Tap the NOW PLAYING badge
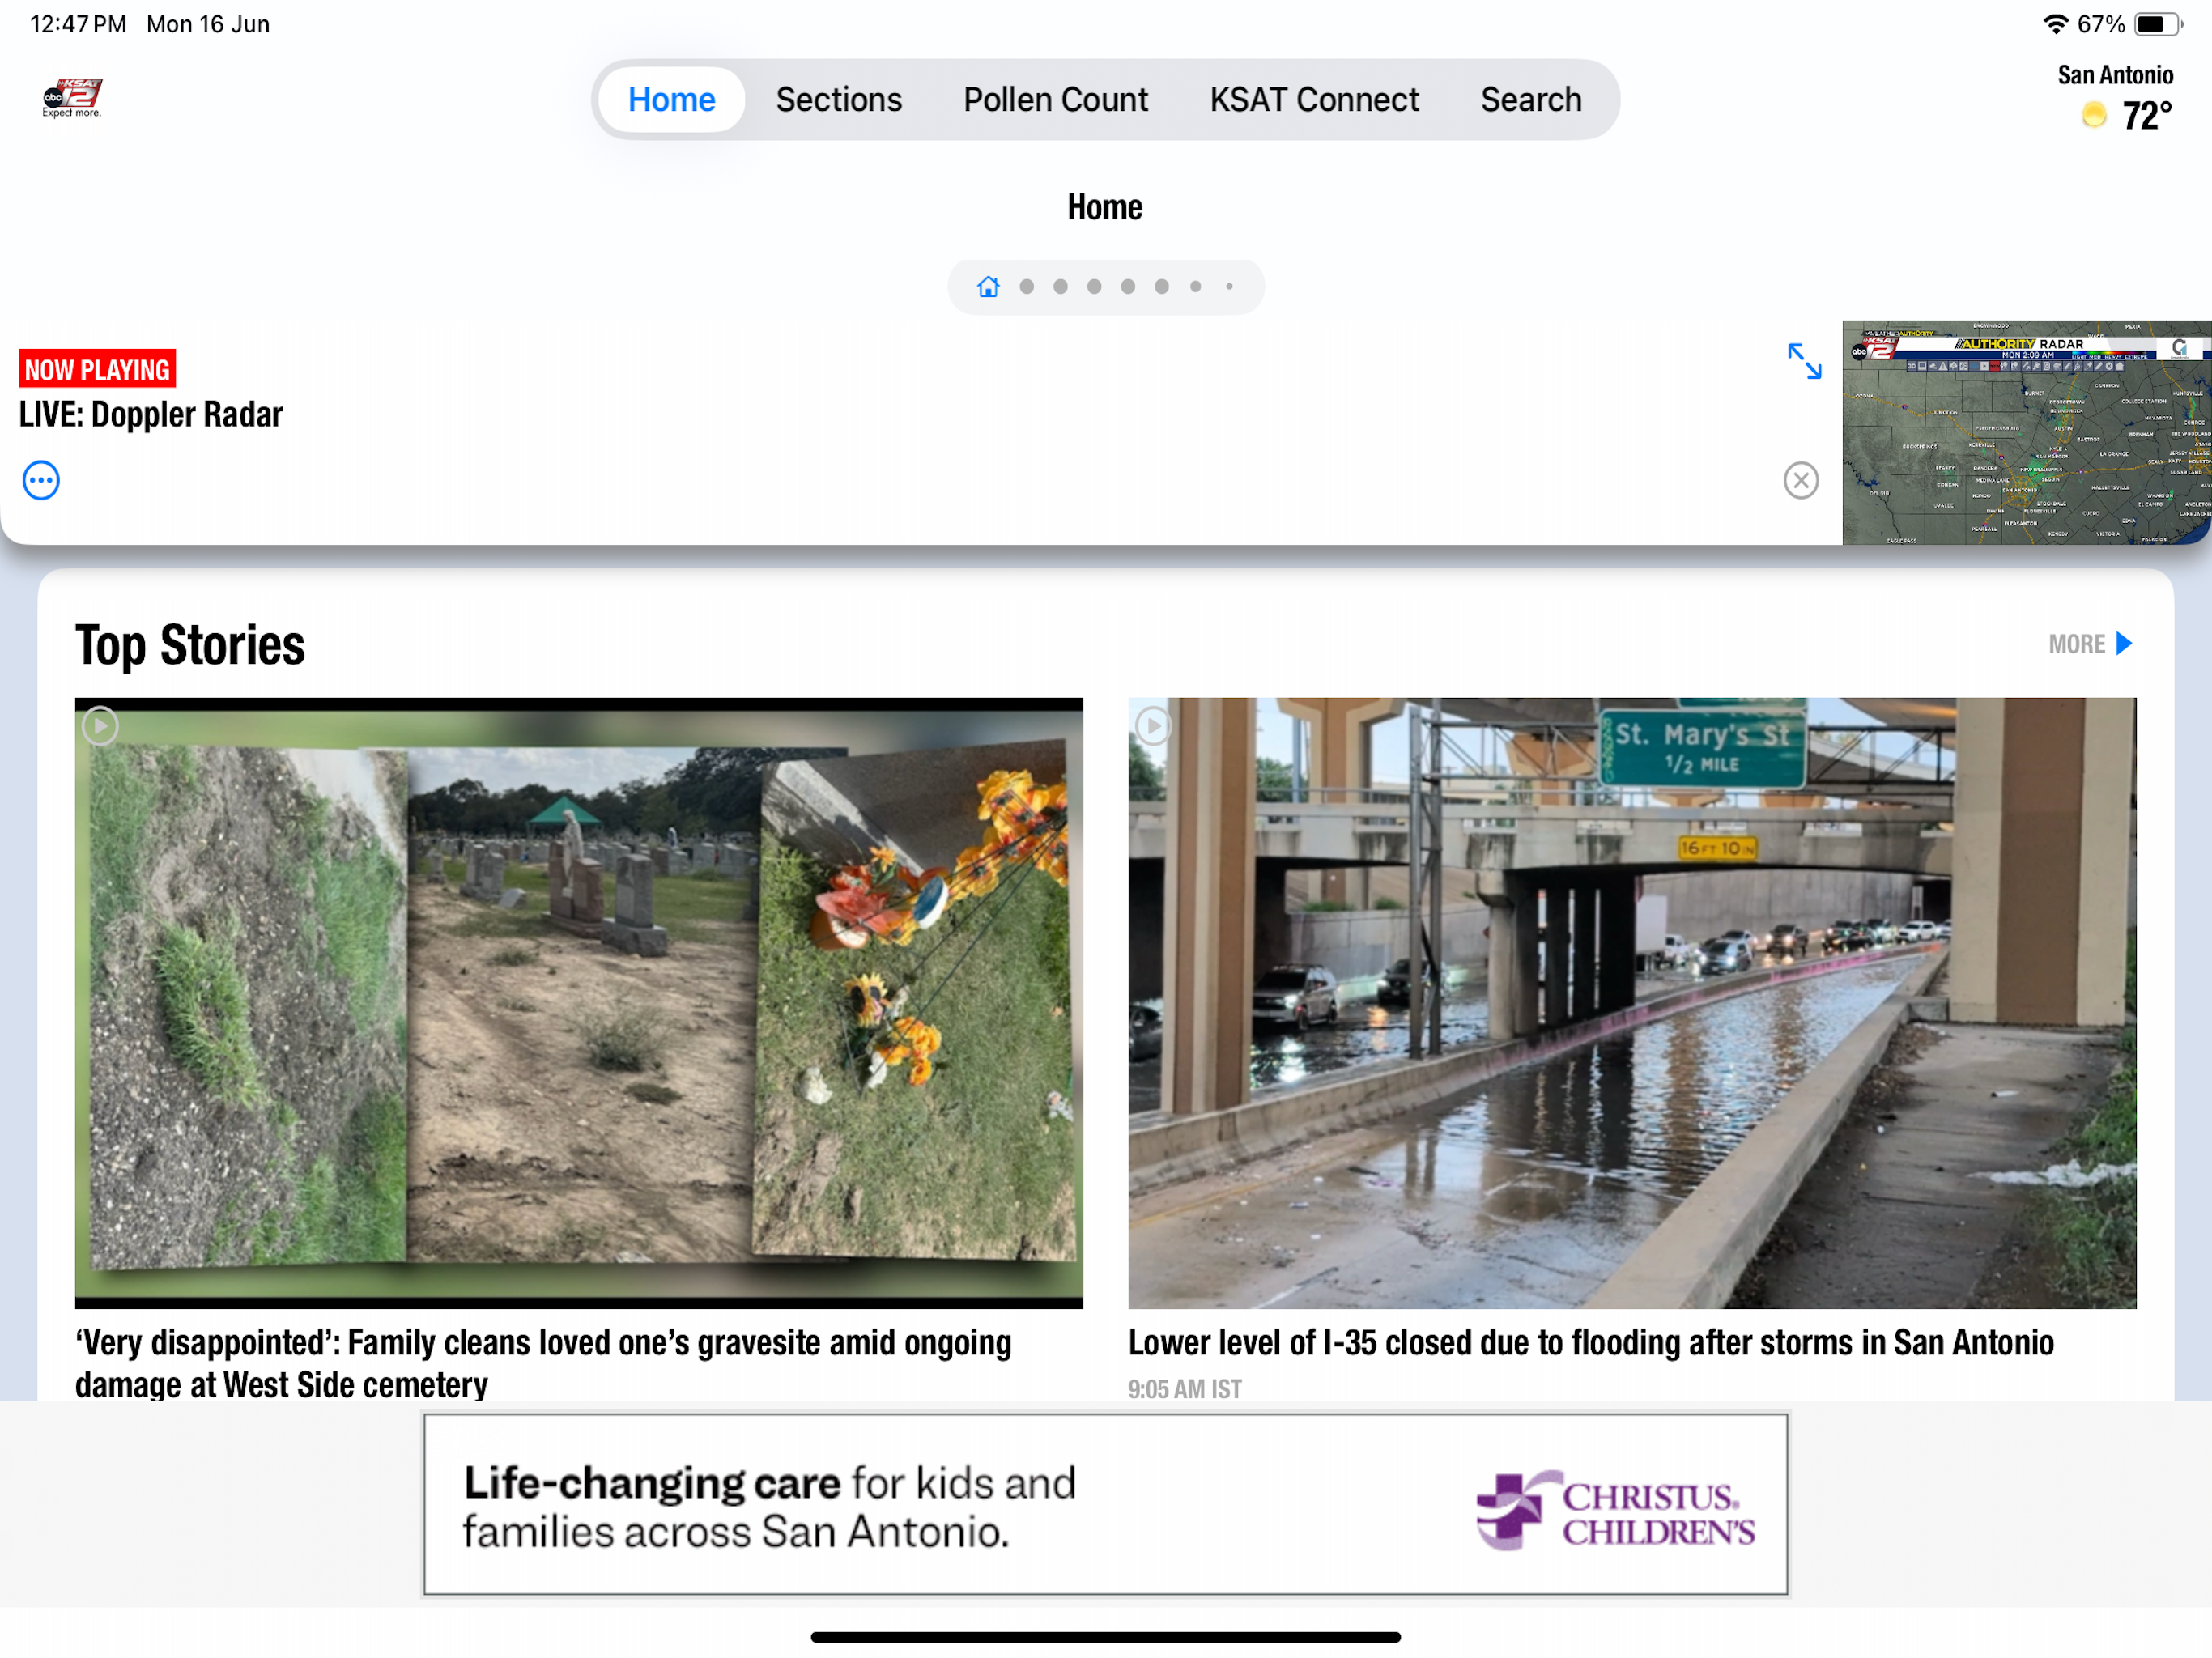 pos(97,369)
